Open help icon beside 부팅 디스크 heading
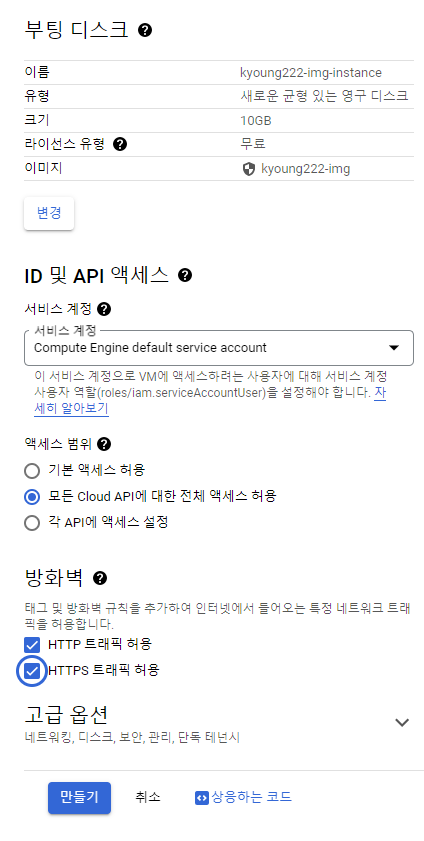 coord(145,30)
